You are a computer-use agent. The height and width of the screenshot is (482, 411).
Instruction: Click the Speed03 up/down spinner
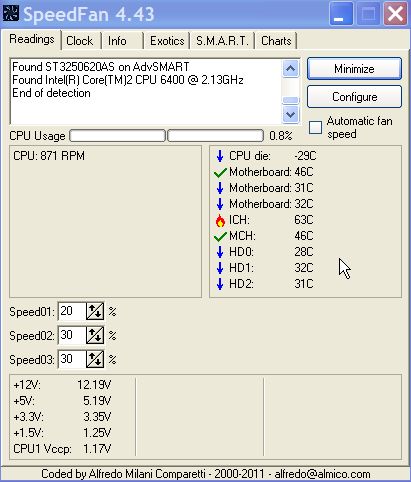tap(95, 359)
